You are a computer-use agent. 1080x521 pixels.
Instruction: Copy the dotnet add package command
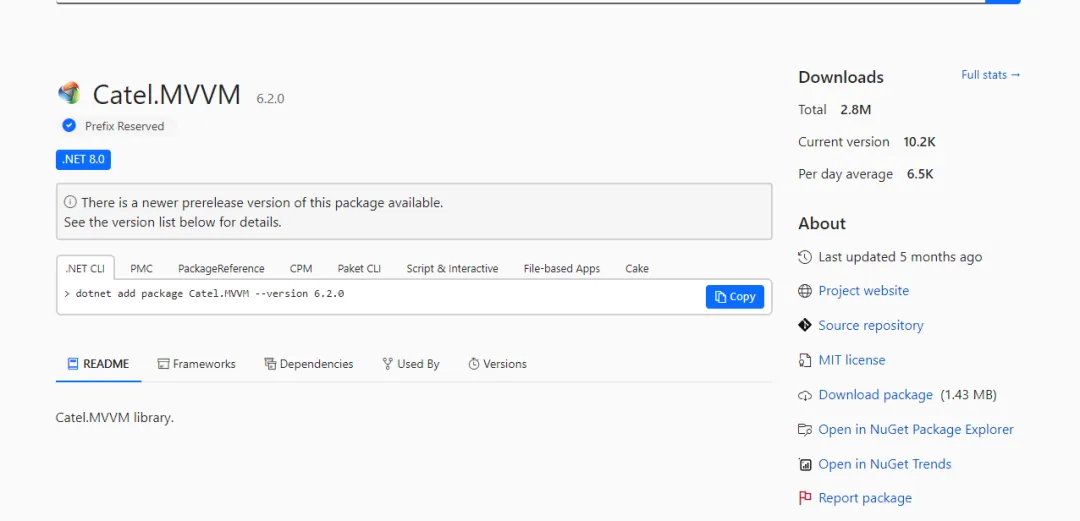[x=735, y=296]
